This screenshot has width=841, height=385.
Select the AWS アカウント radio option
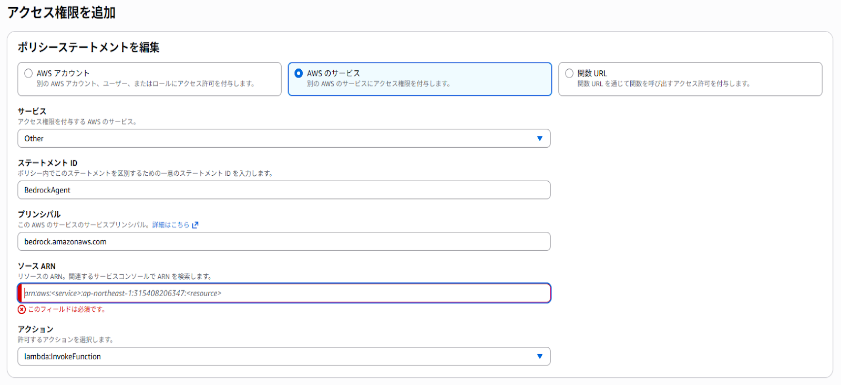(x=28, y=73)
